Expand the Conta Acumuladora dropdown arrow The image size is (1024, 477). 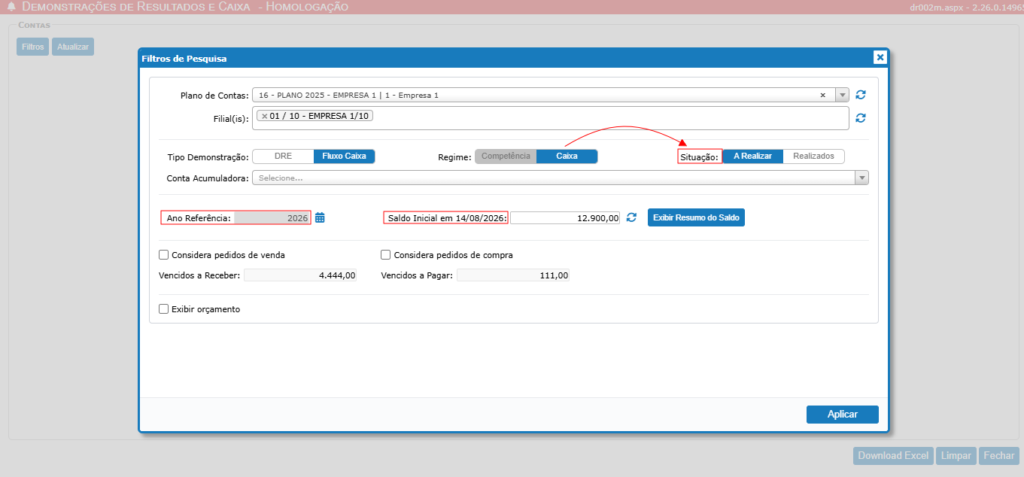tap(863, 178)
